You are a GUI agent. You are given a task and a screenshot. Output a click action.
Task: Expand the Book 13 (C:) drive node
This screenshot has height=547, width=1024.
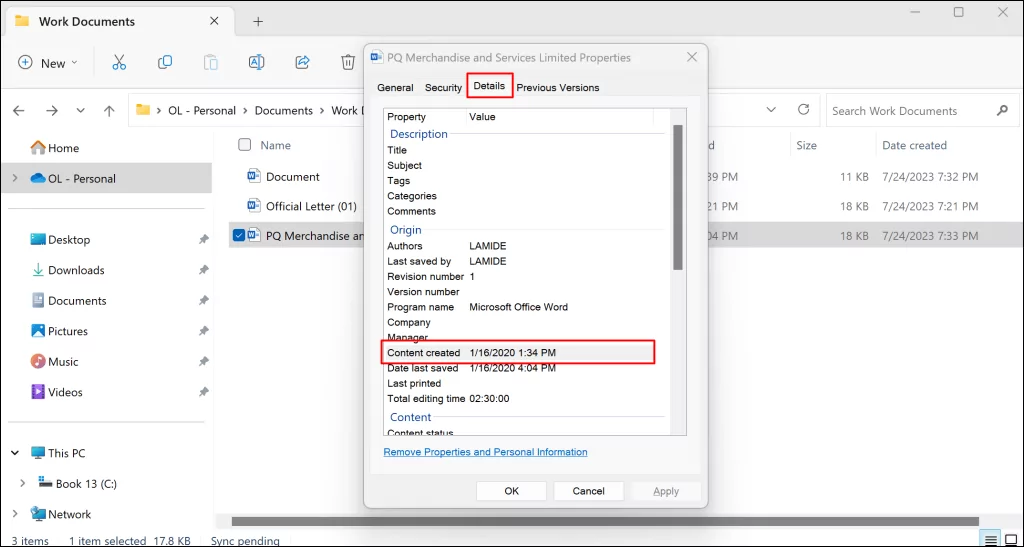[22, 484]
